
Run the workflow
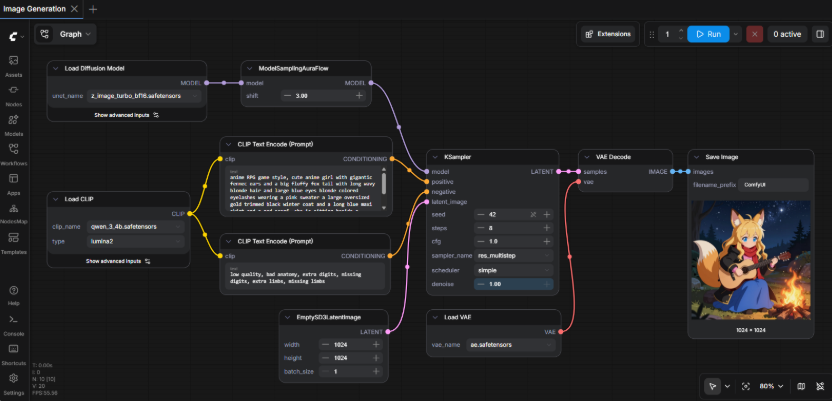tap(708, 34)
